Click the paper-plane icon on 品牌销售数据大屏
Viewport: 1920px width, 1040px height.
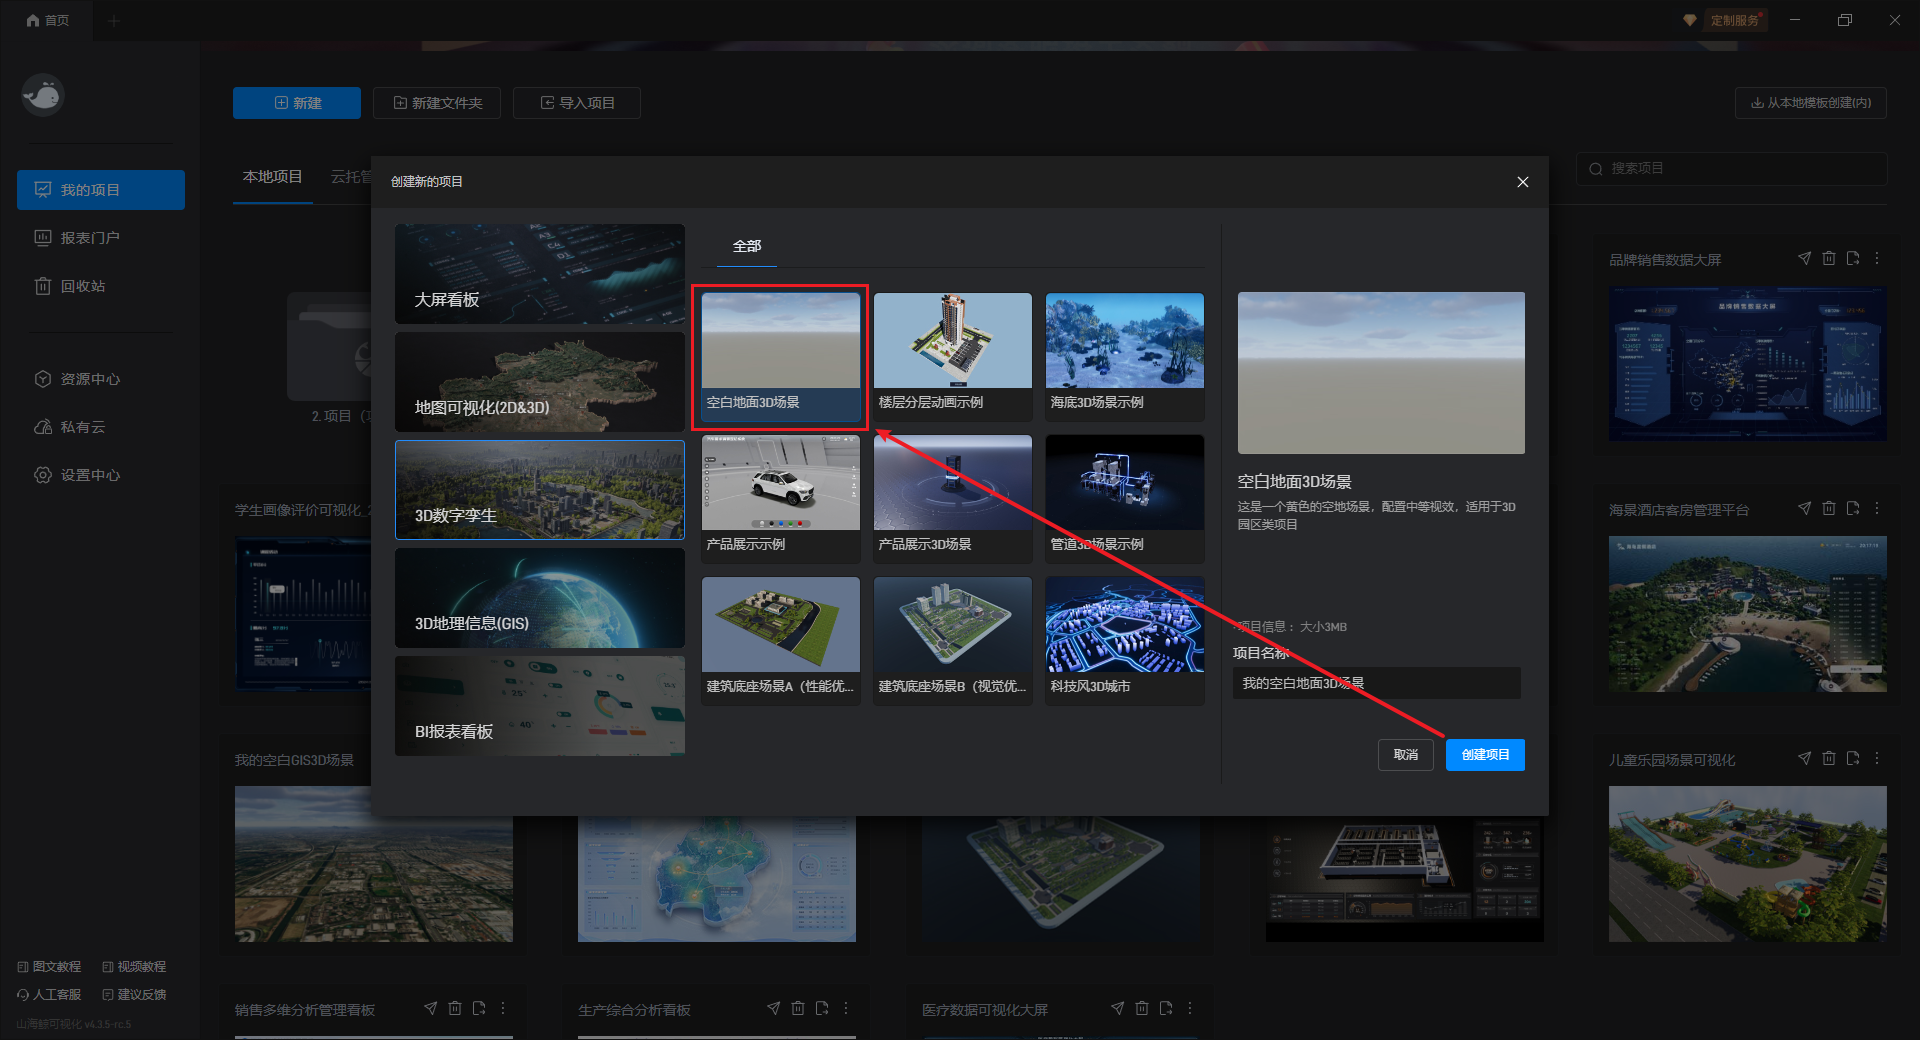pyautogui.click(x=1804, y=258)
